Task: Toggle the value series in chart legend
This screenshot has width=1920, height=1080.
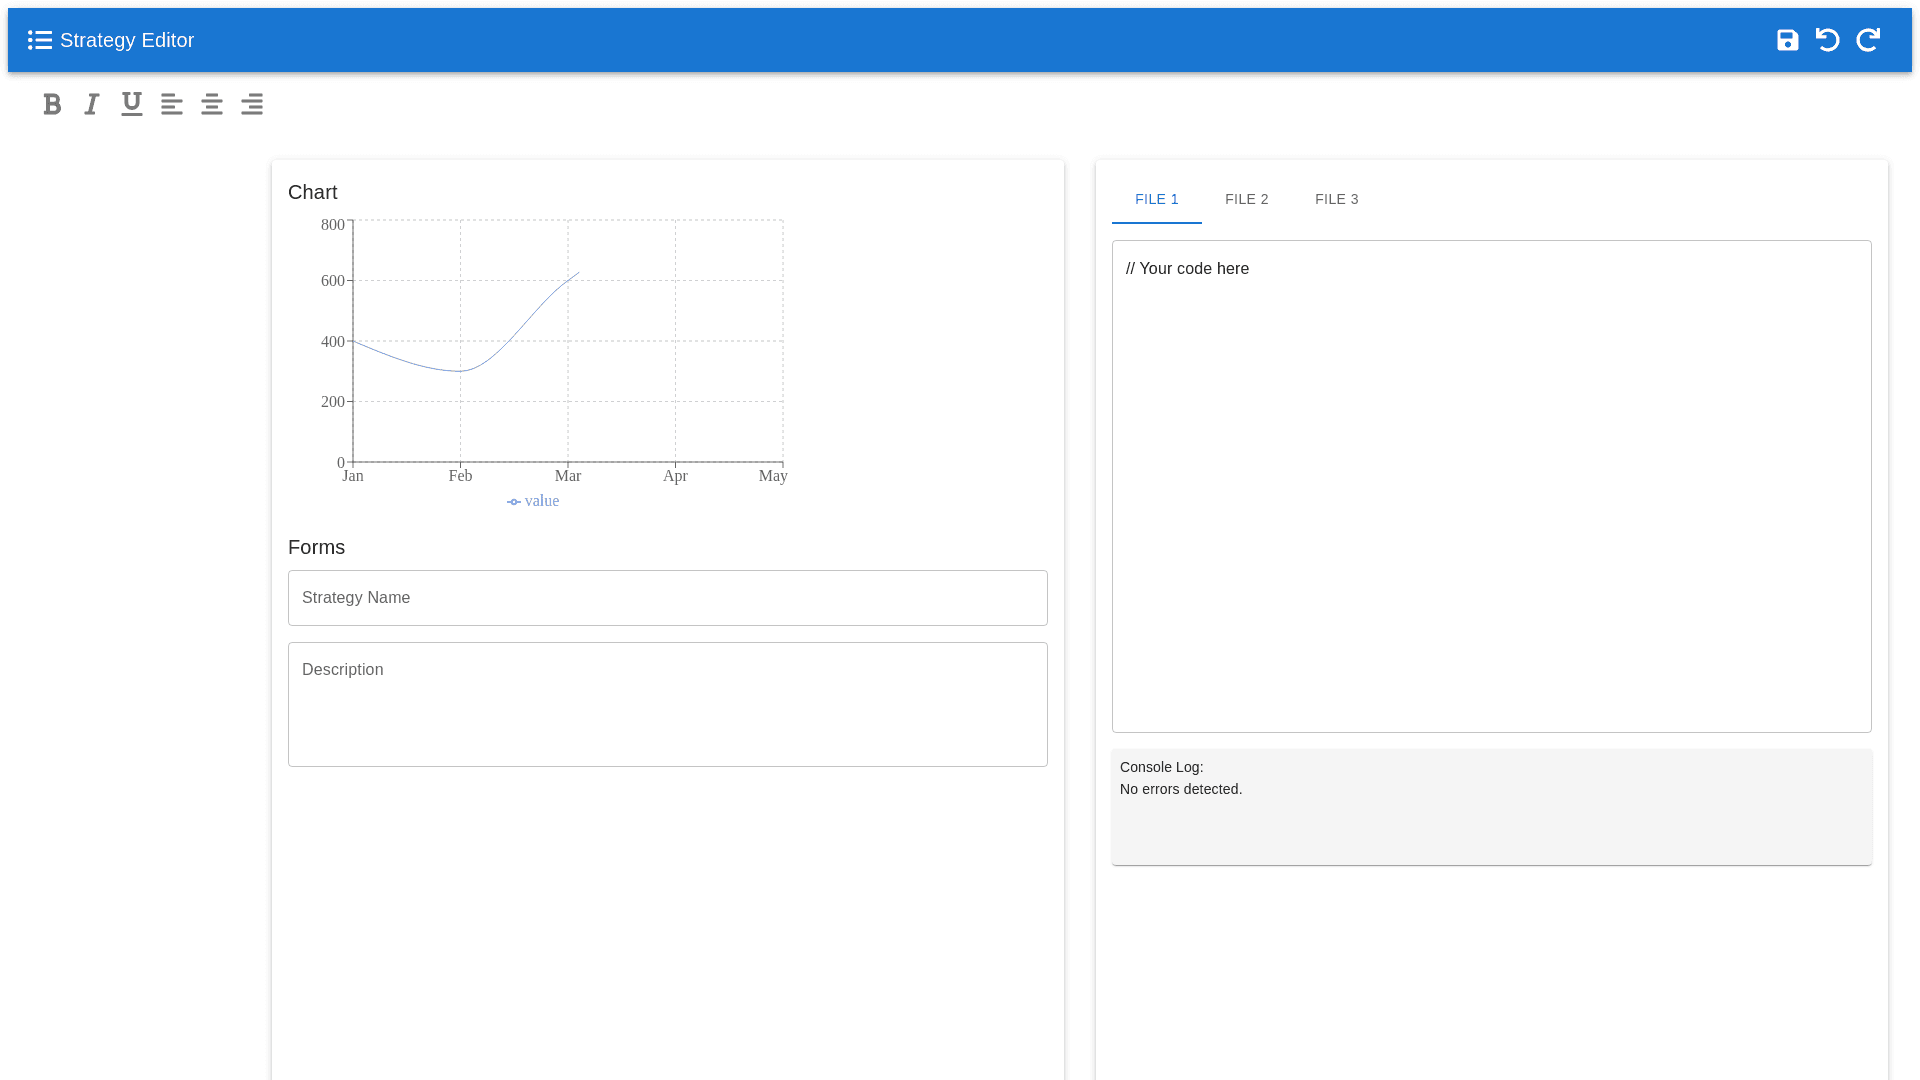Action: 533,501
